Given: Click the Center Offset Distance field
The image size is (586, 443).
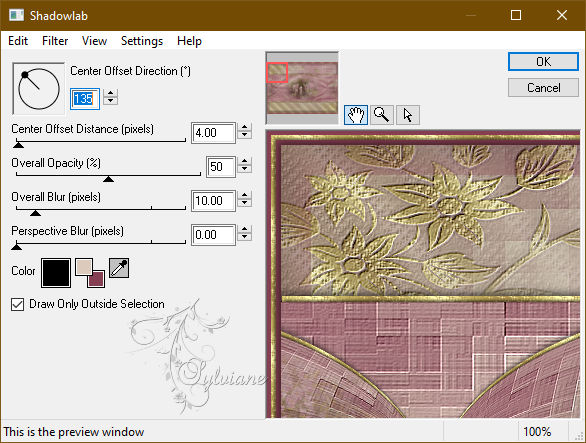Looking at the screenshot, I should [213, 133].
